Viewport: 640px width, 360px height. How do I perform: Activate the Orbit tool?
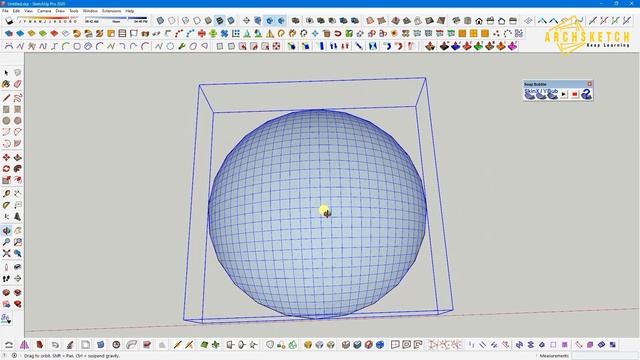point(6,231)
